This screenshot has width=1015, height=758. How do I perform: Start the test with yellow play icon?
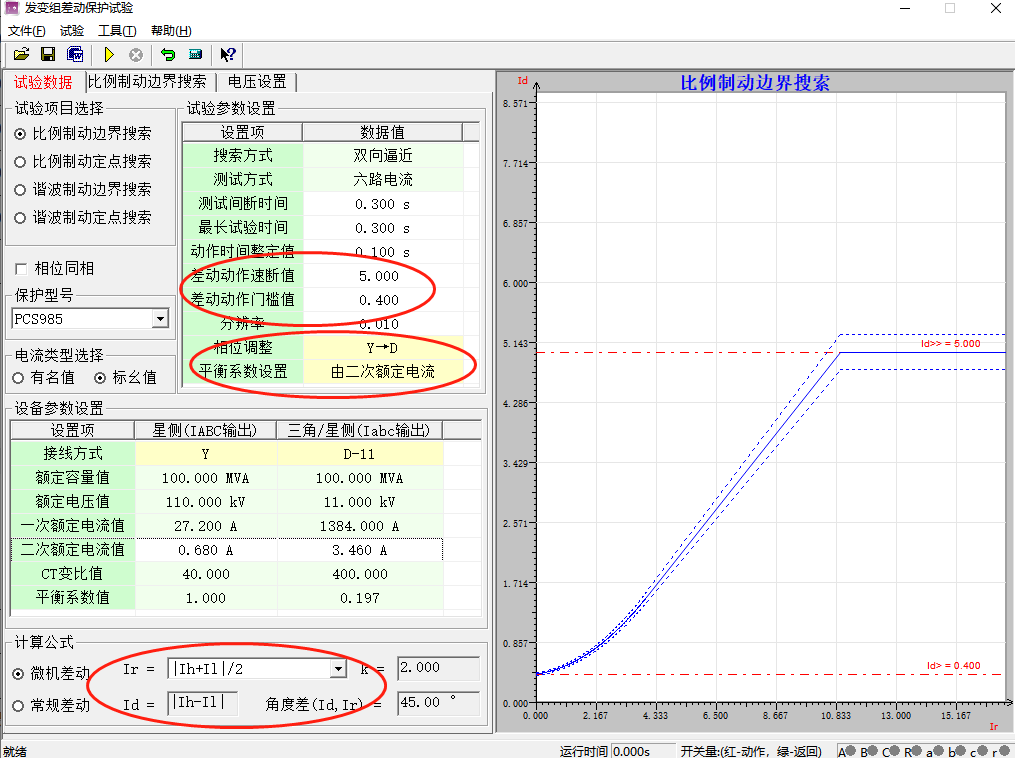pyautogui.click(x=109, y=54)
